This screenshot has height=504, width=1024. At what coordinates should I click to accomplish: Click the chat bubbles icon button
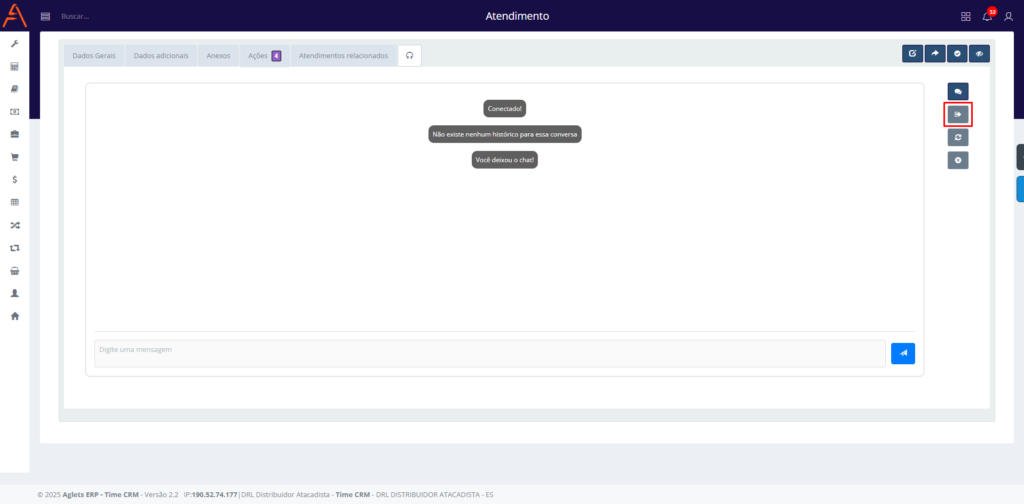[x=958, y=91]
